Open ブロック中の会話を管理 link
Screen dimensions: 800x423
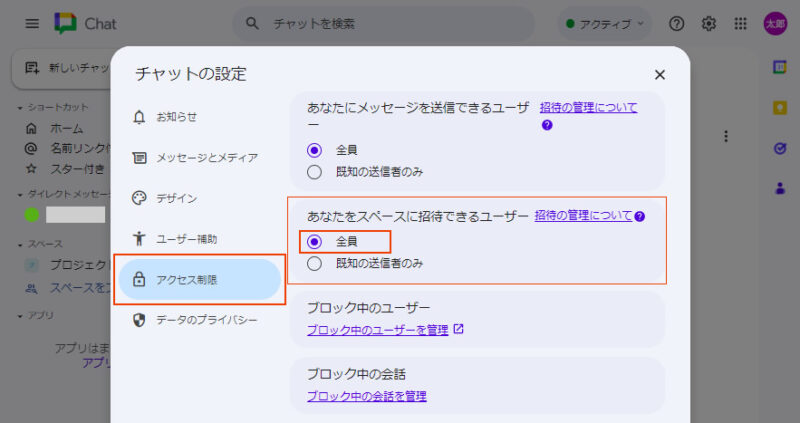(x=366, y=396)
